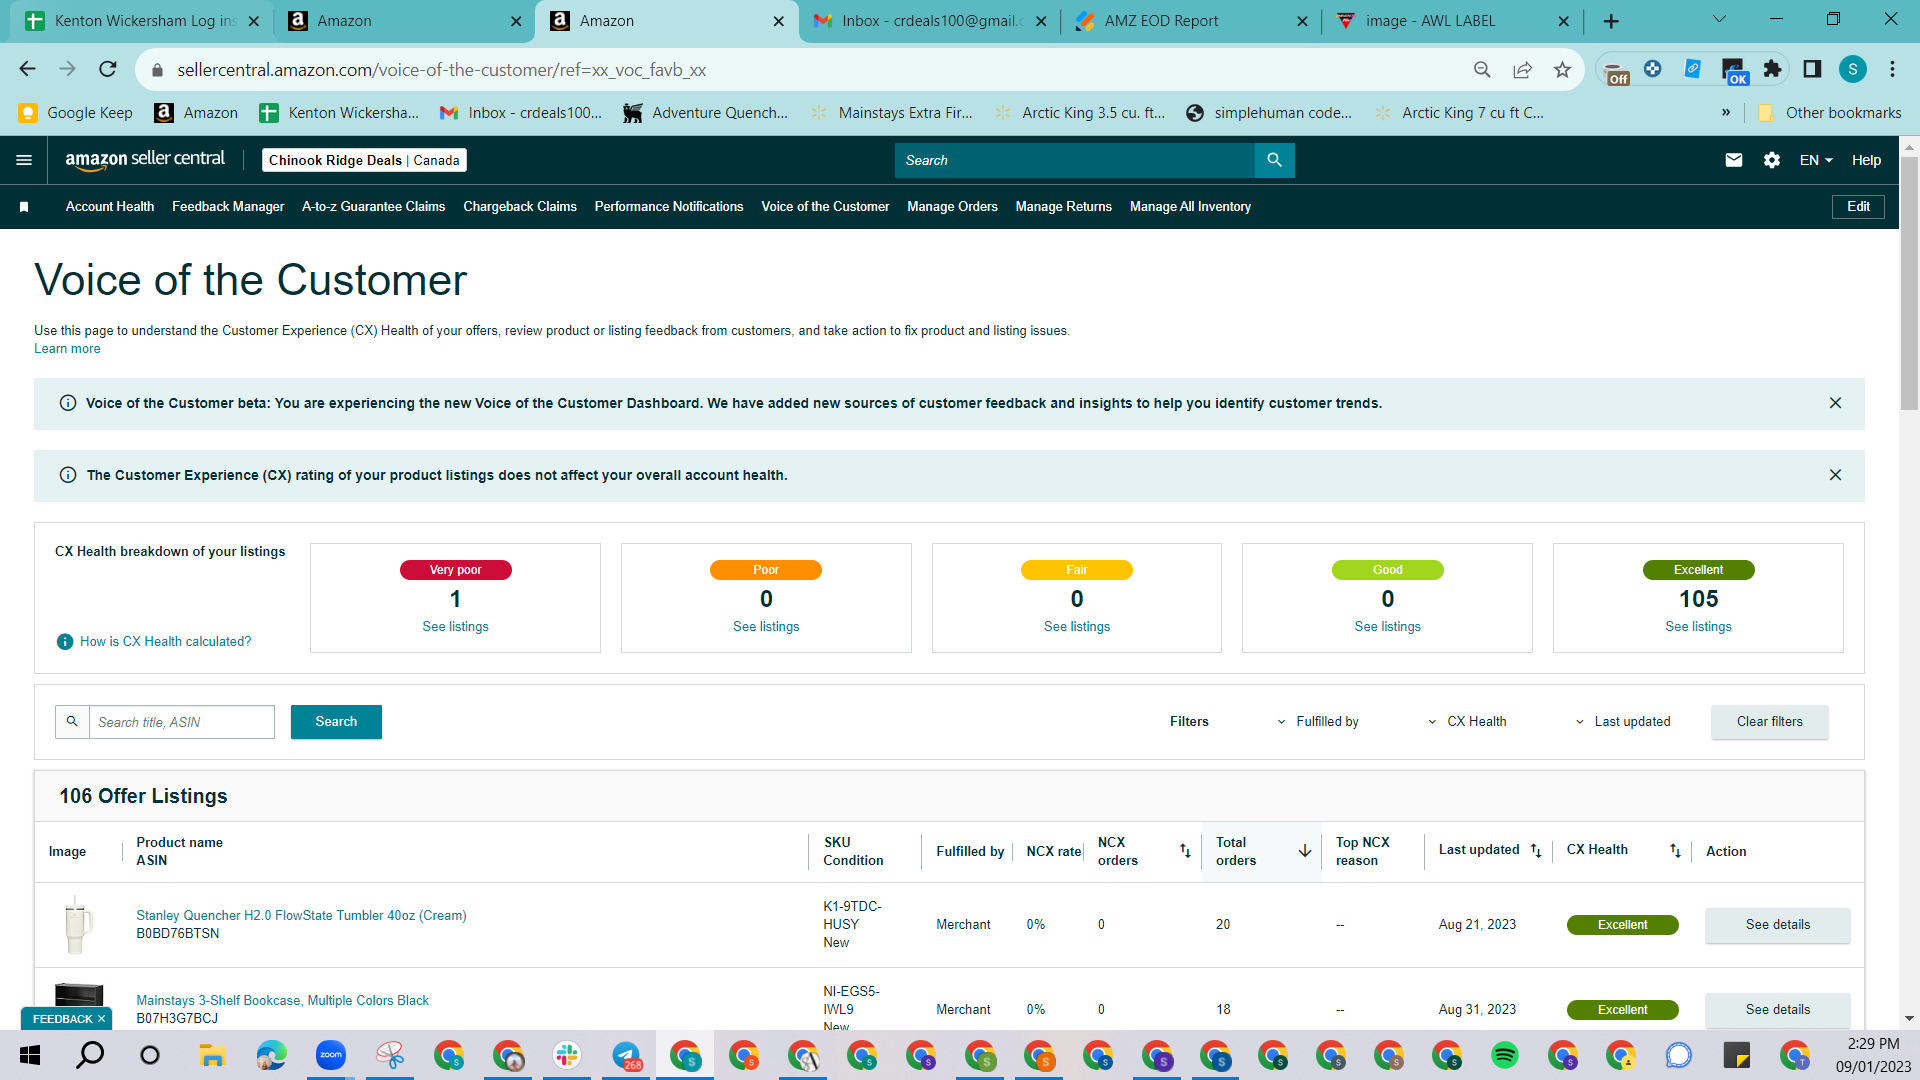Click the Edit favorites bar button
Viewport: 1920px width, 1080px height.
pos(1858,207)
